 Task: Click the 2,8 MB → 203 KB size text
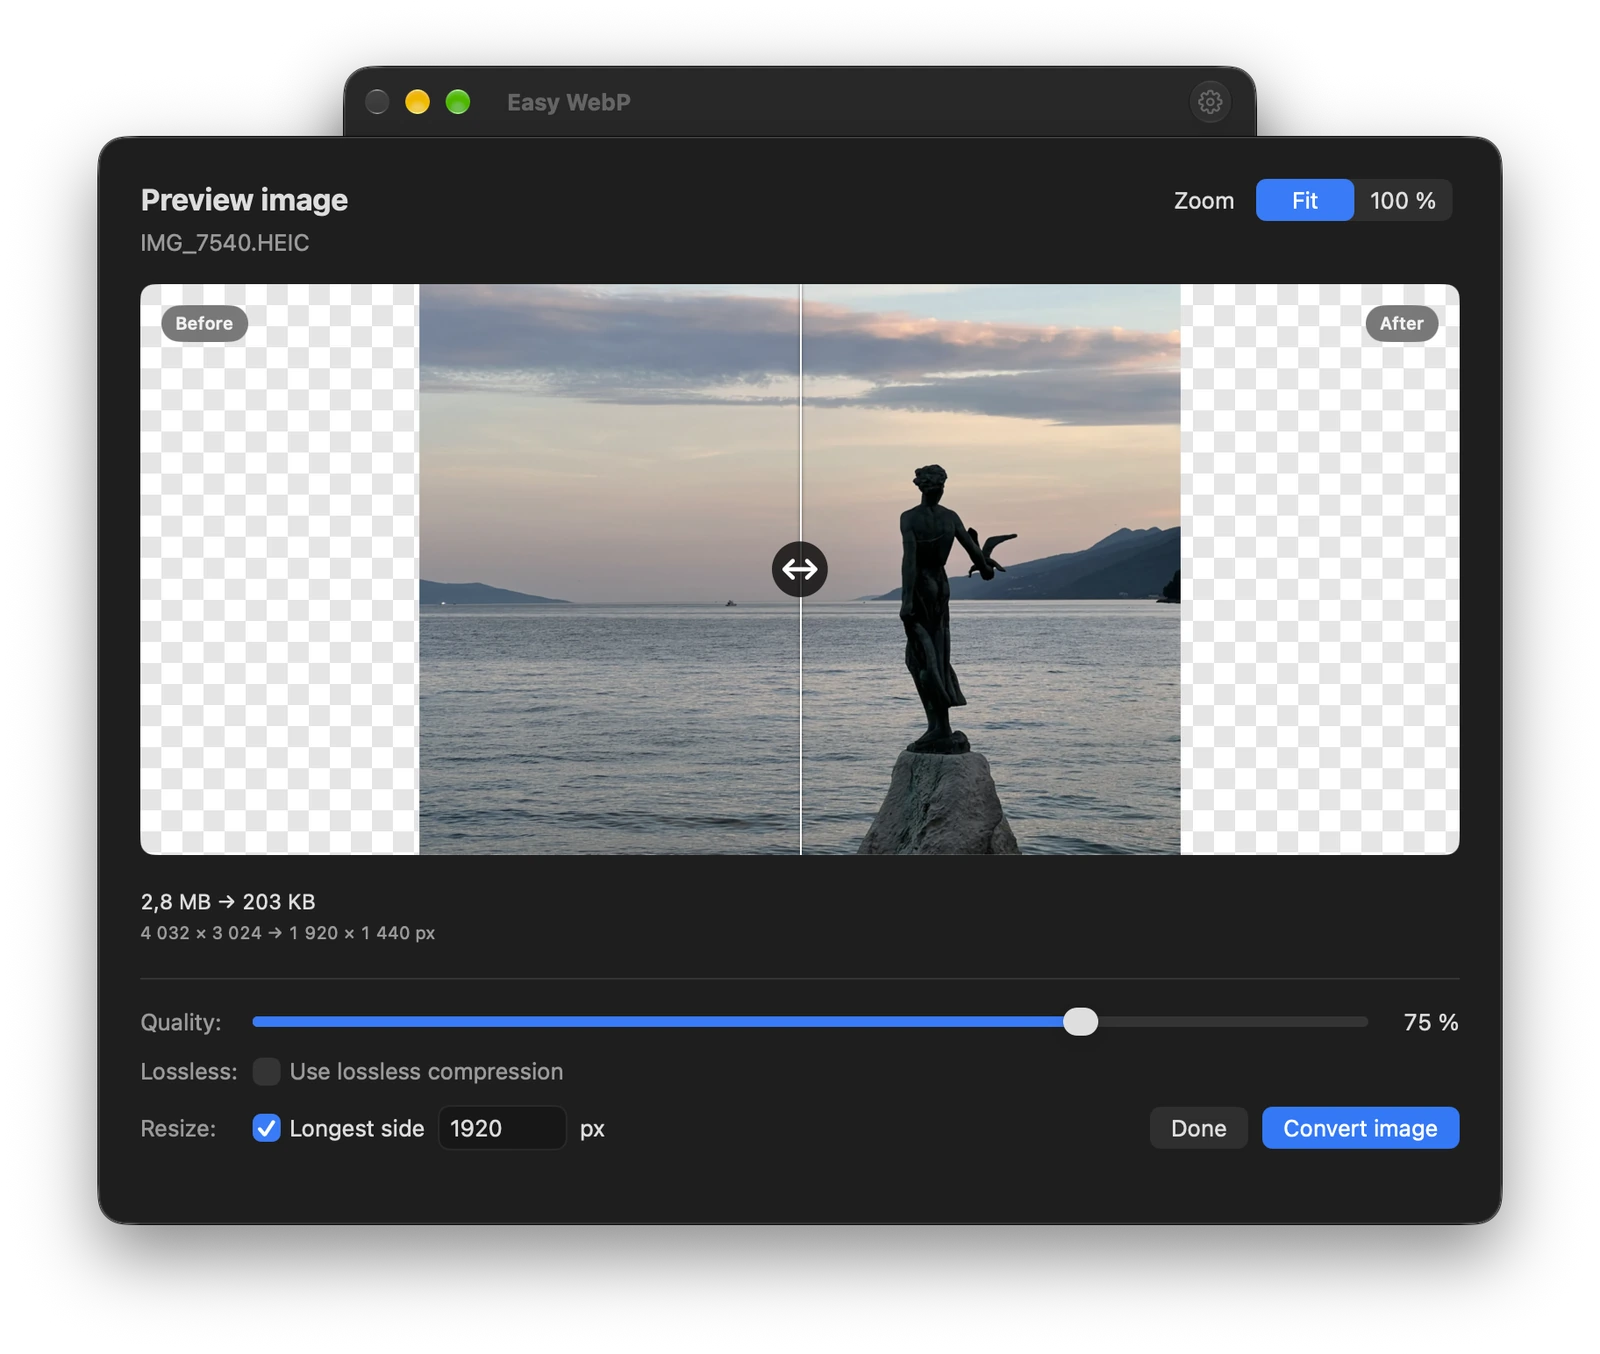pos(228,902)
